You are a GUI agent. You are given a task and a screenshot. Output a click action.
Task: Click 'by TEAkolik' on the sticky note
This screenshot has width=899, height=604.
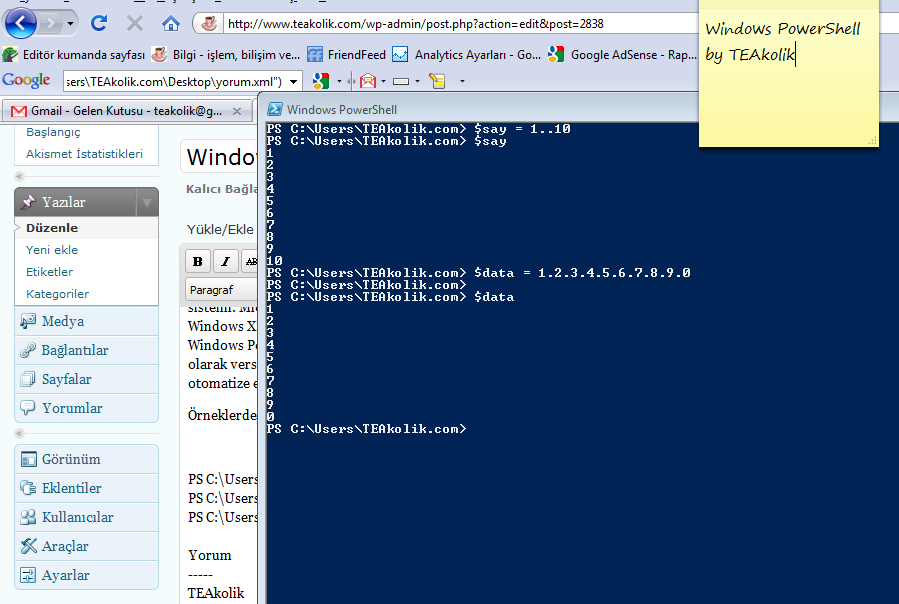(x=750, y=54)
